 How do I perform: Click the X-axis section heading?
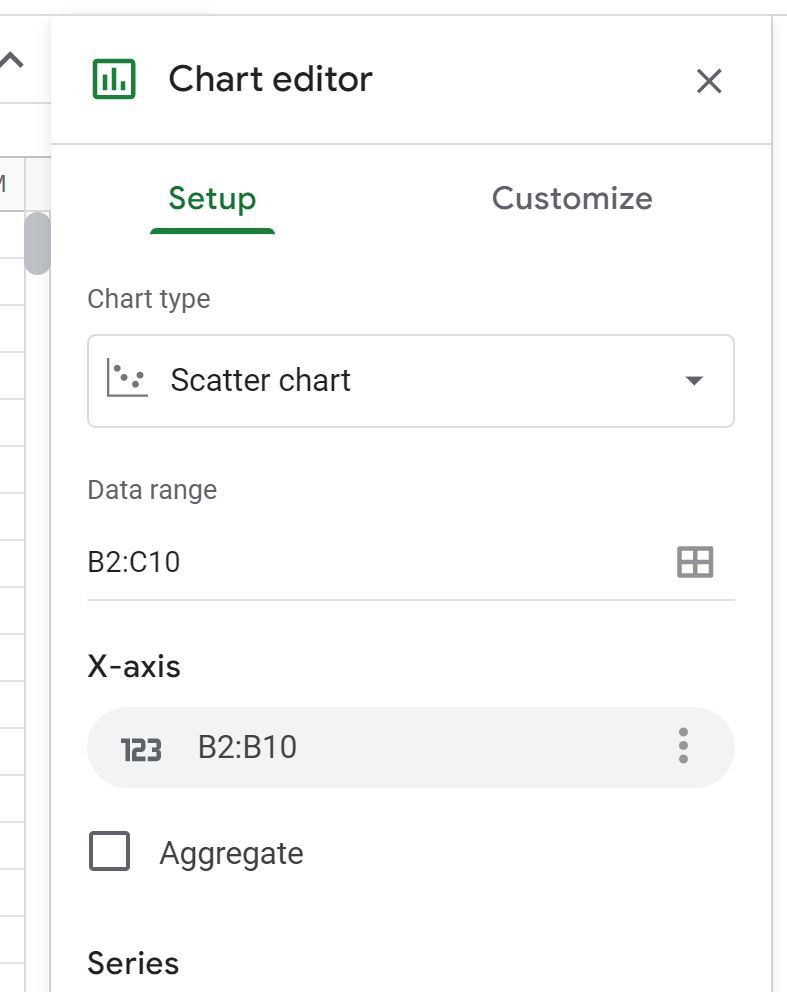(x=134, y=666)
